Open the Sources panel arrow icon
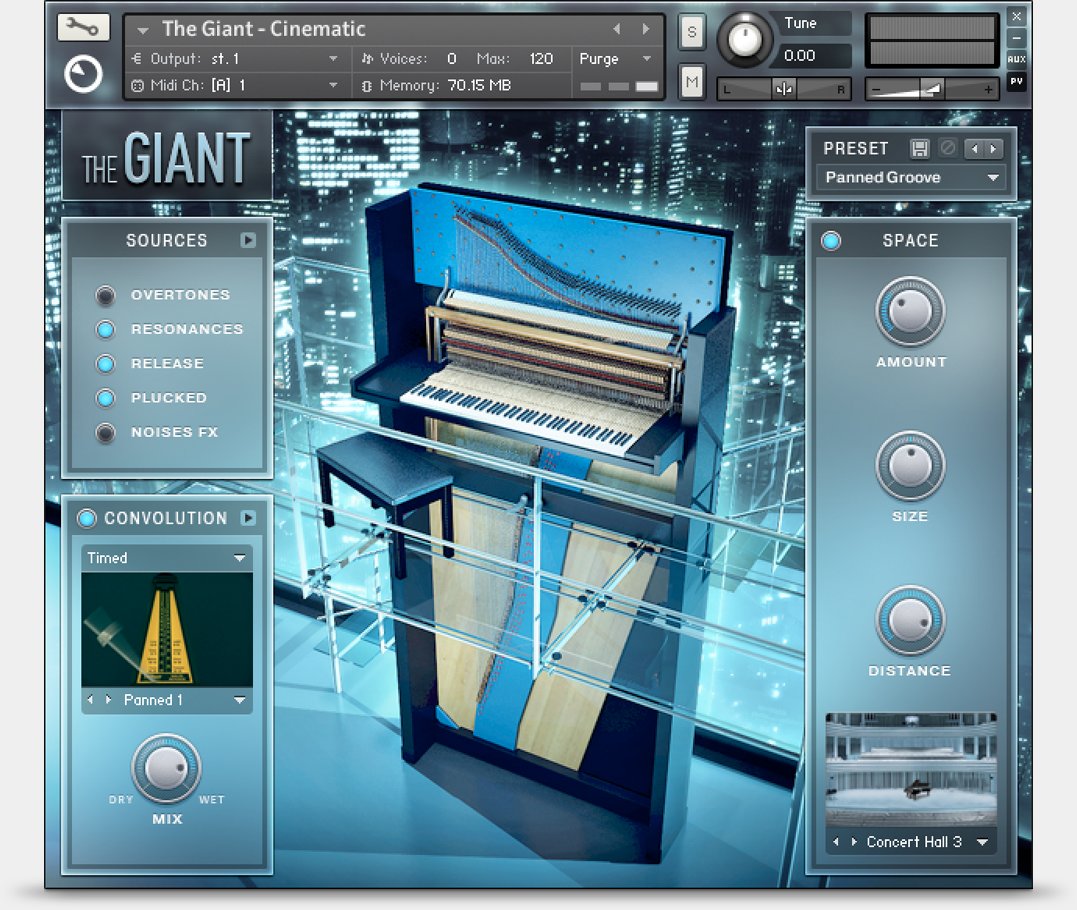Viewport: 1077px width, 910px height. pos(248,240)
